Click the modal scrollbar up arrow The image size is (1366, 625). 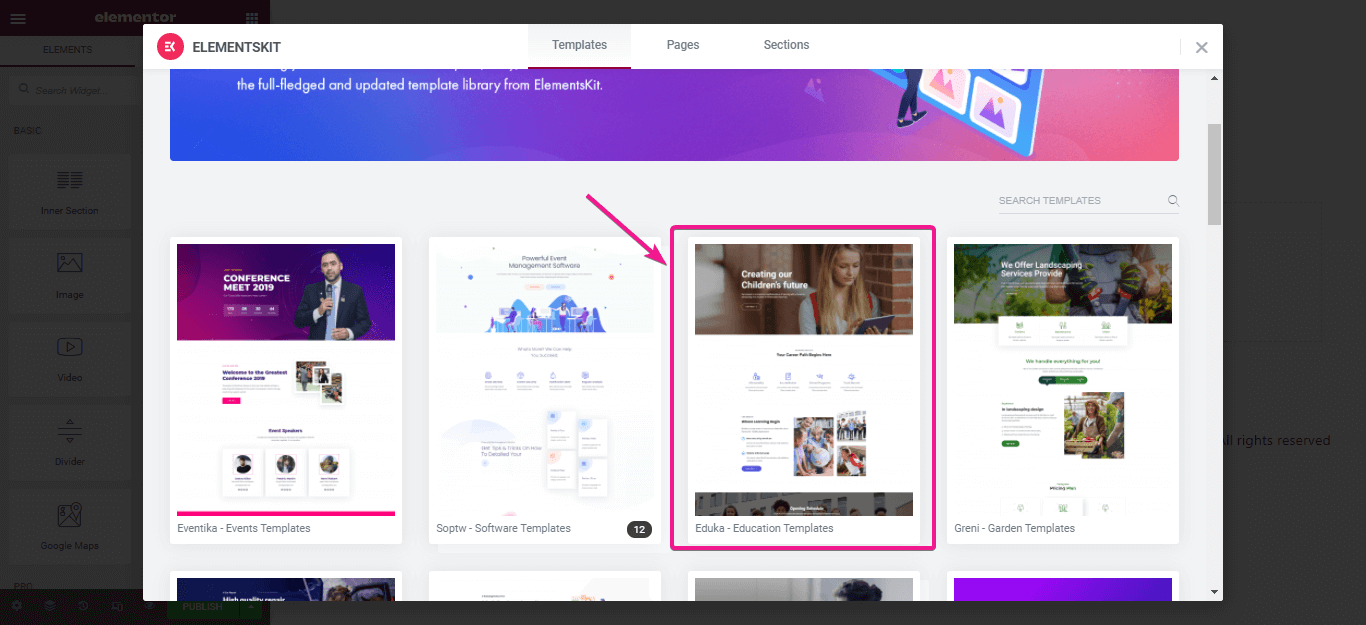tap(1215, 78)
